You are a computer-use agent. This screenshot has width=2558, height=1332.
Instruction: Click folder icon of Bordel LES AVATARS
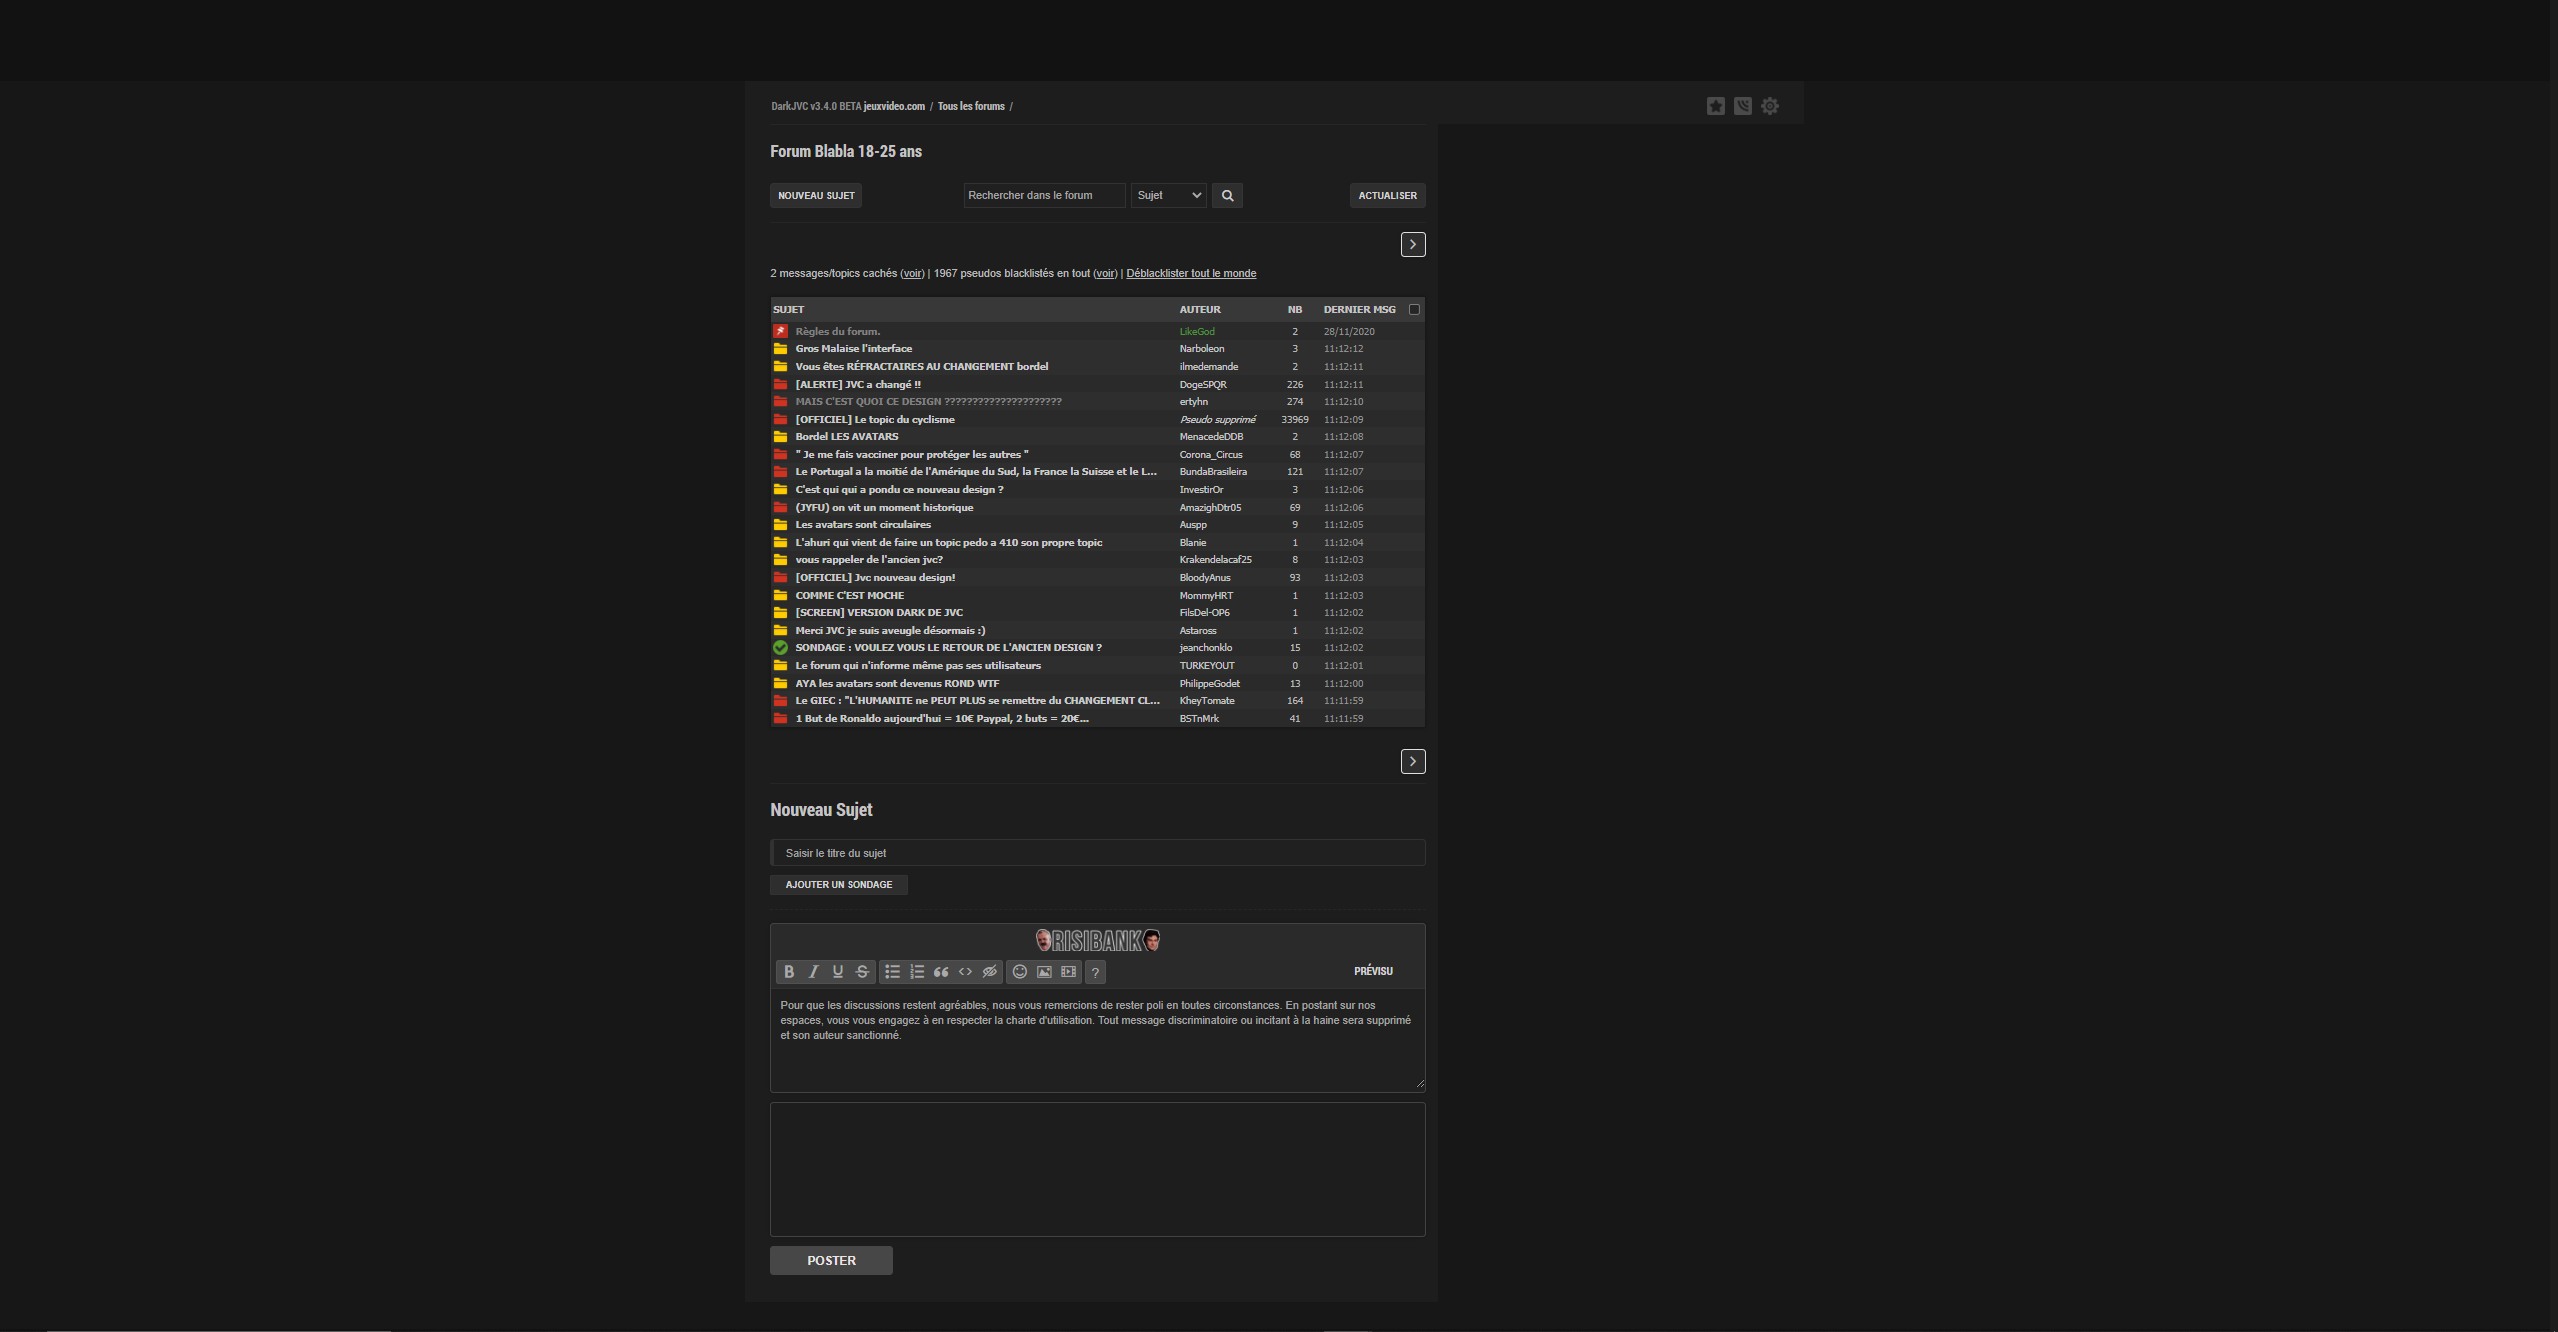tap(780, 437)
